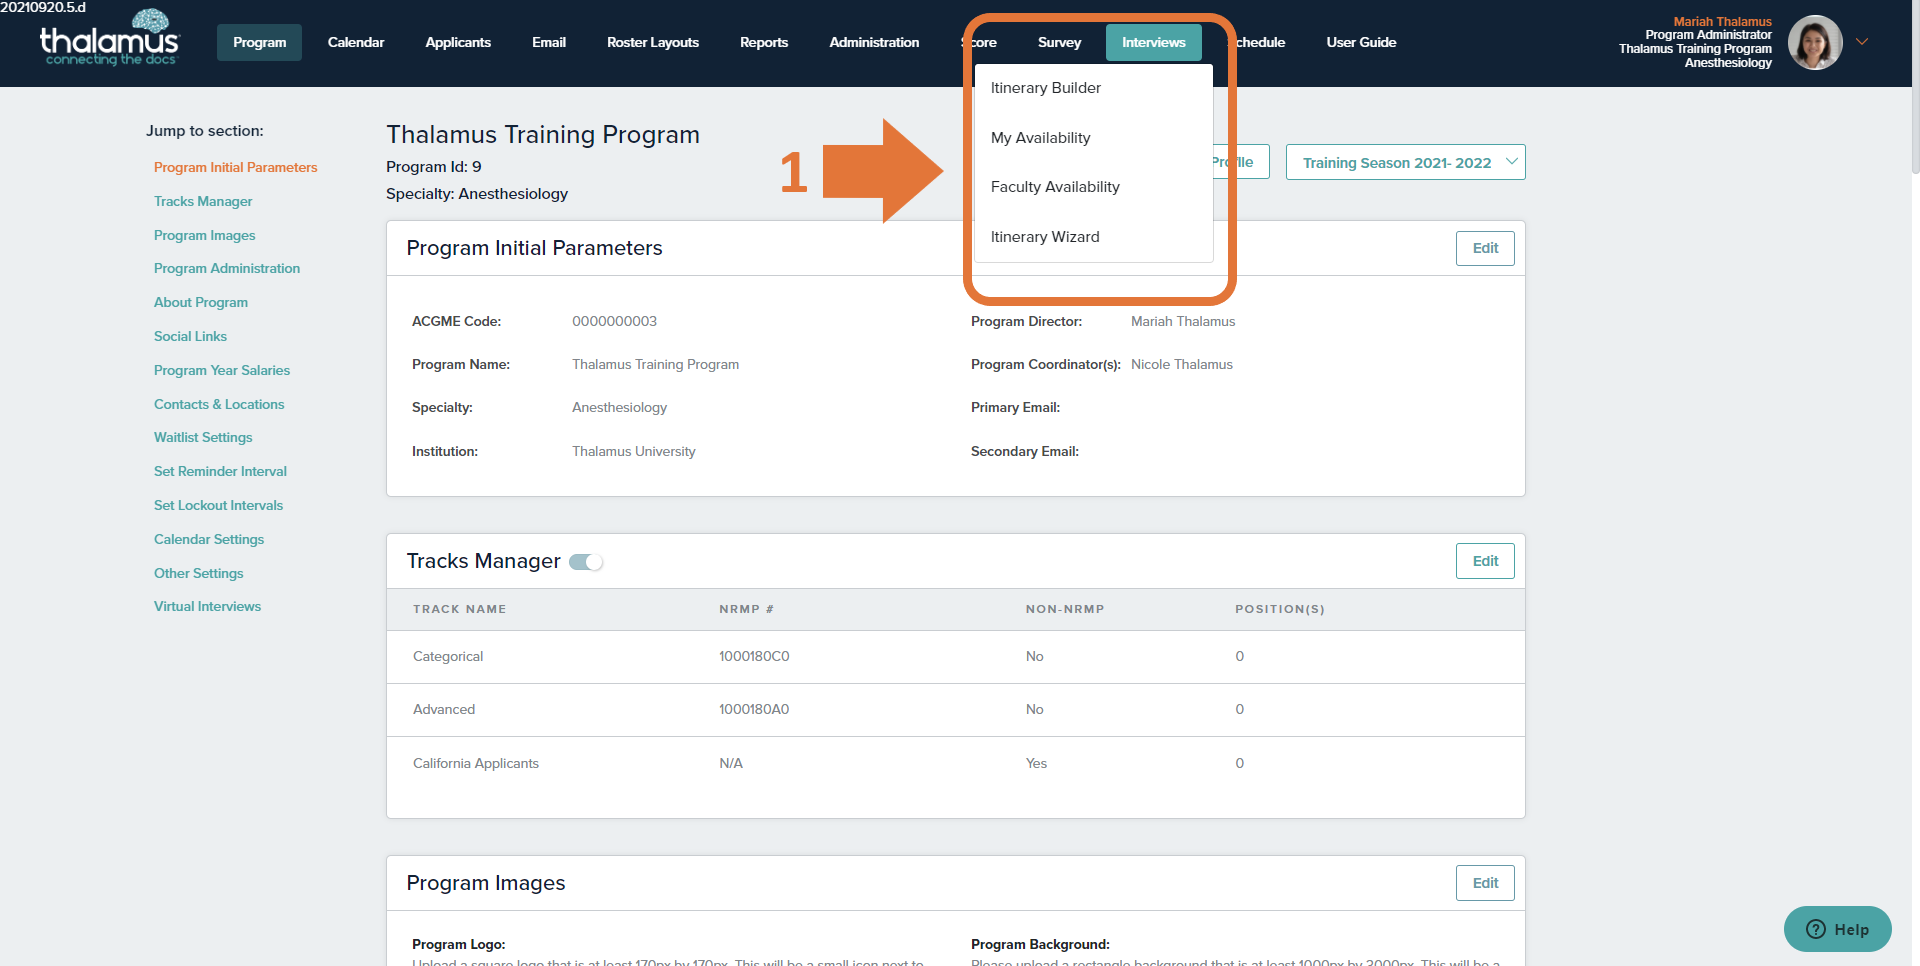Go to the Calendar menu
Image resolution: width=1920 pixels, height=966 pixels.
356,42
